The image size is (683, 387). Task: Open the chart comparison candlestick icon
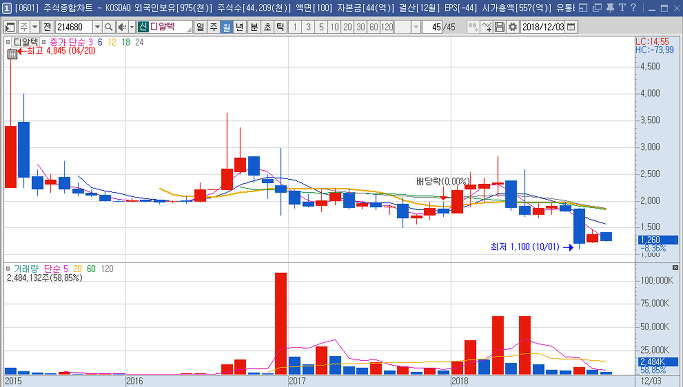[473, 27]
